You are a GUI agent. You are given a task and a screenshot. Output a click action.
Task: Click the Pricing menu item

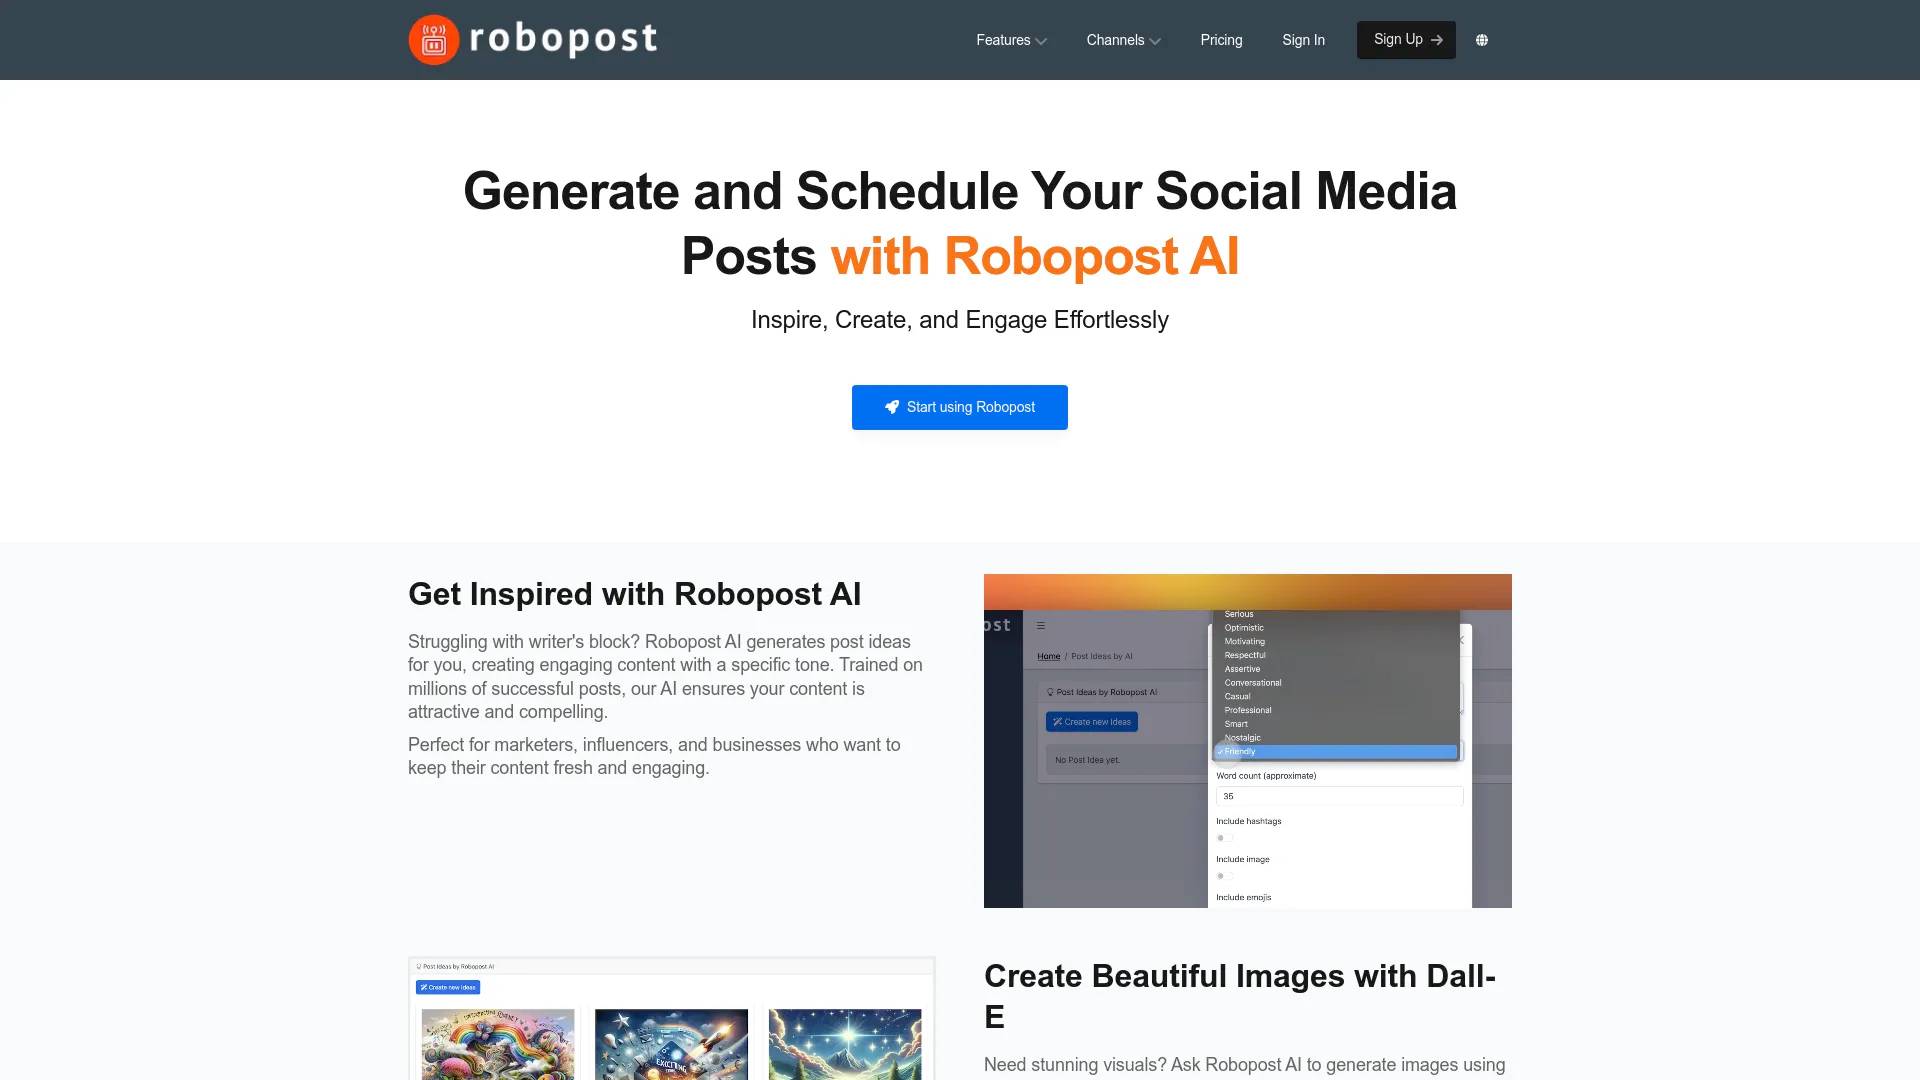[1221, 40]
